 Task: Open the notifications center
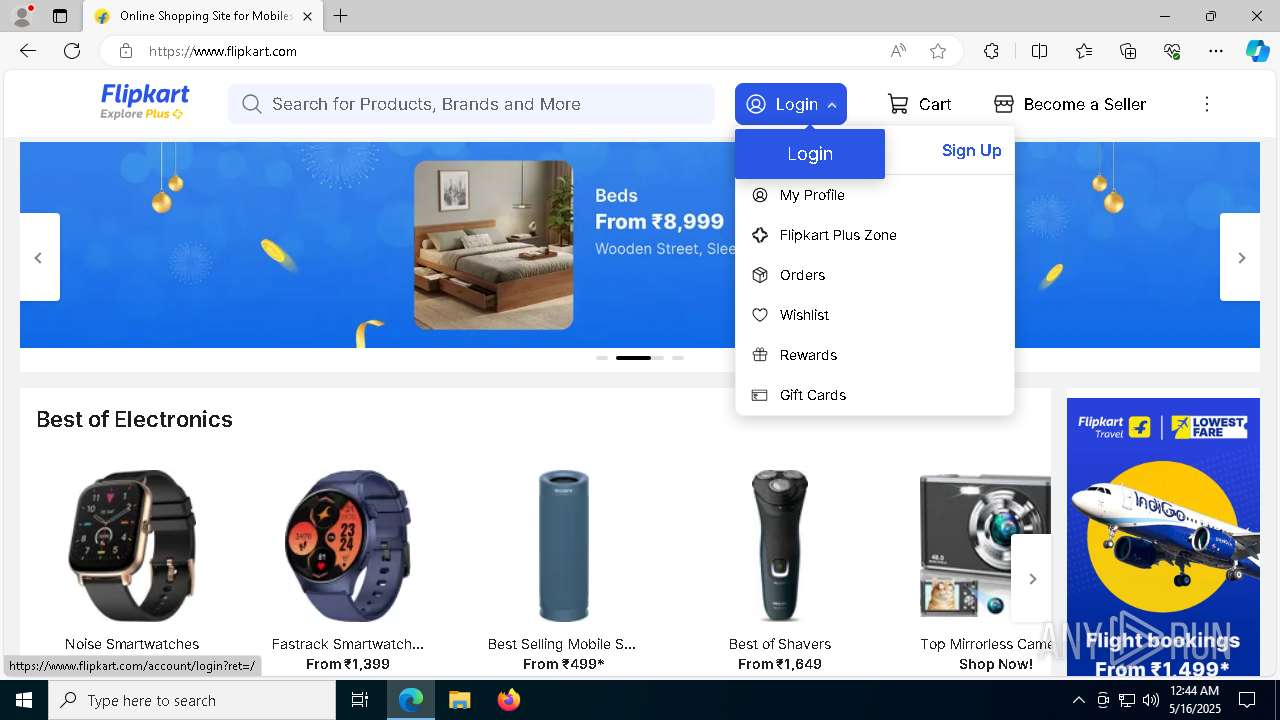click(1247, 700)
